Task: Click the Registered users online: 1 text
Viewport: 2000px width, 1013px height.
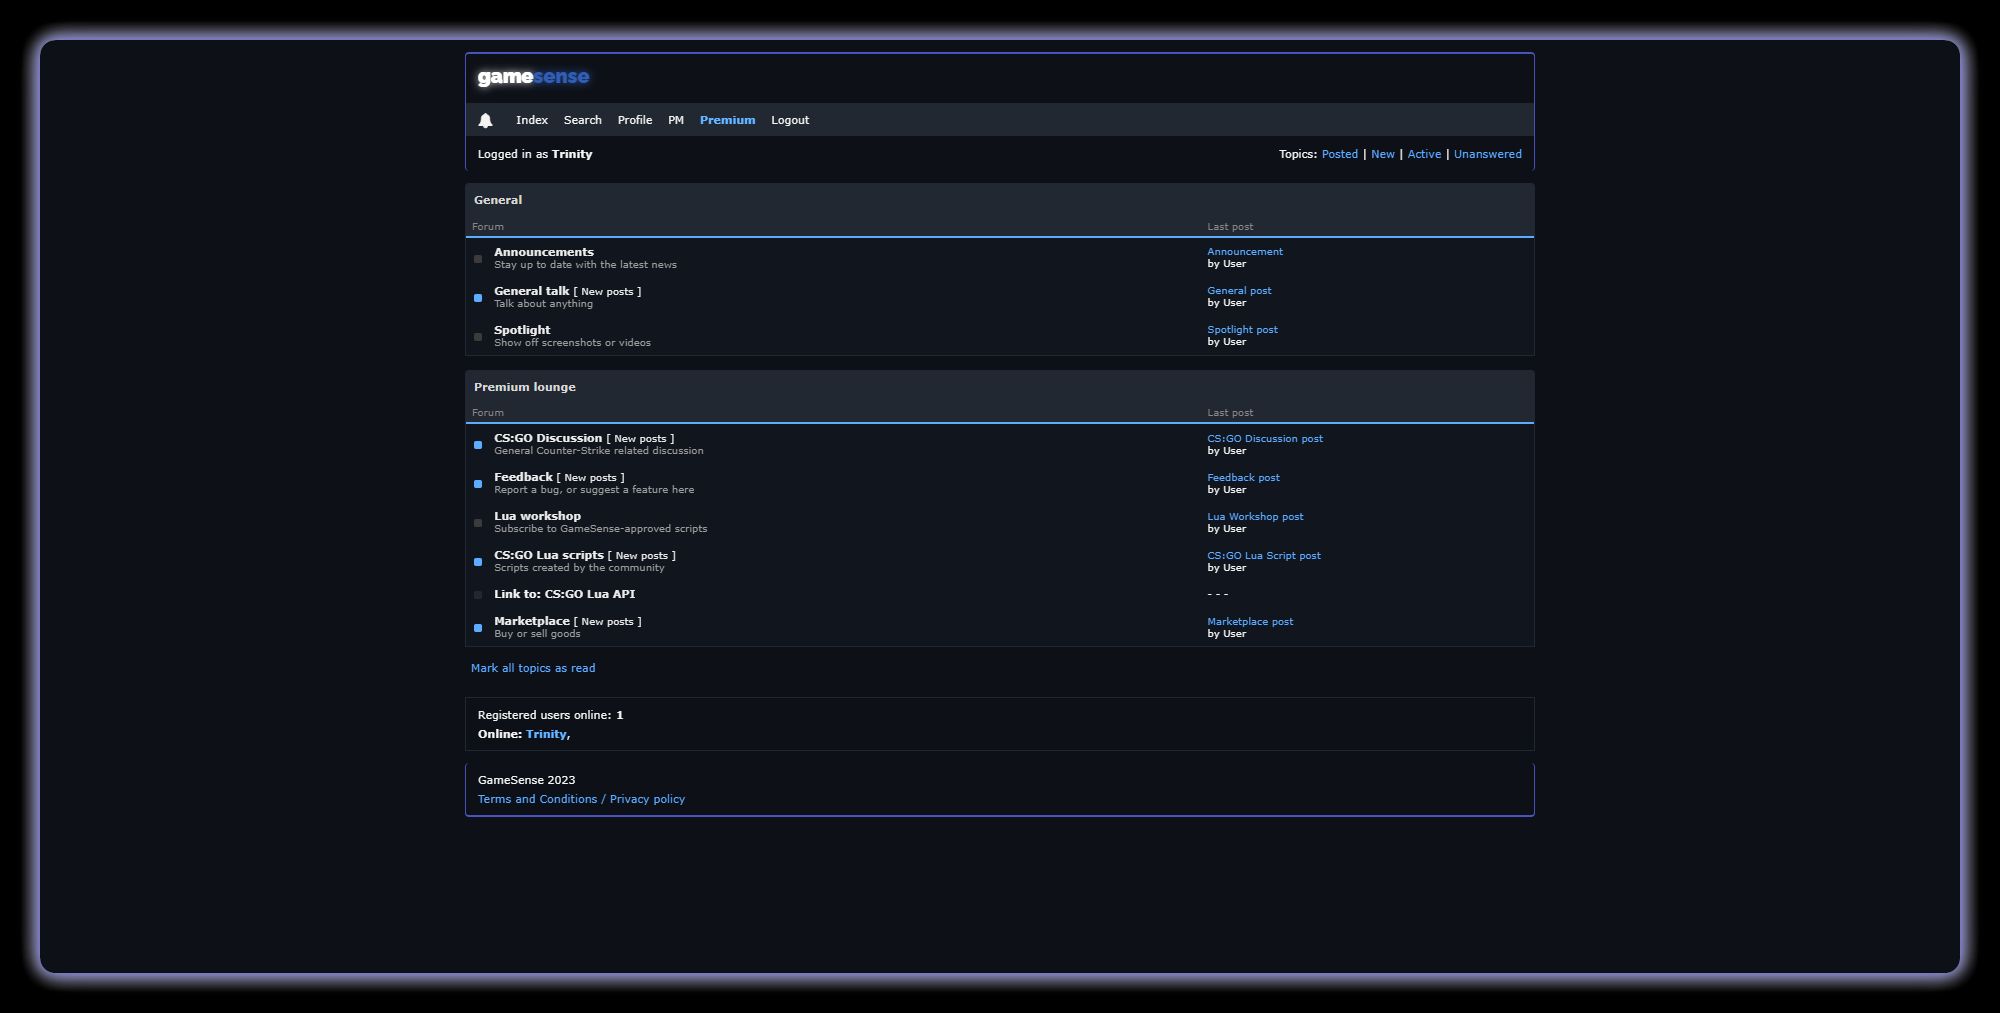Action: click(x=550, y=715)
